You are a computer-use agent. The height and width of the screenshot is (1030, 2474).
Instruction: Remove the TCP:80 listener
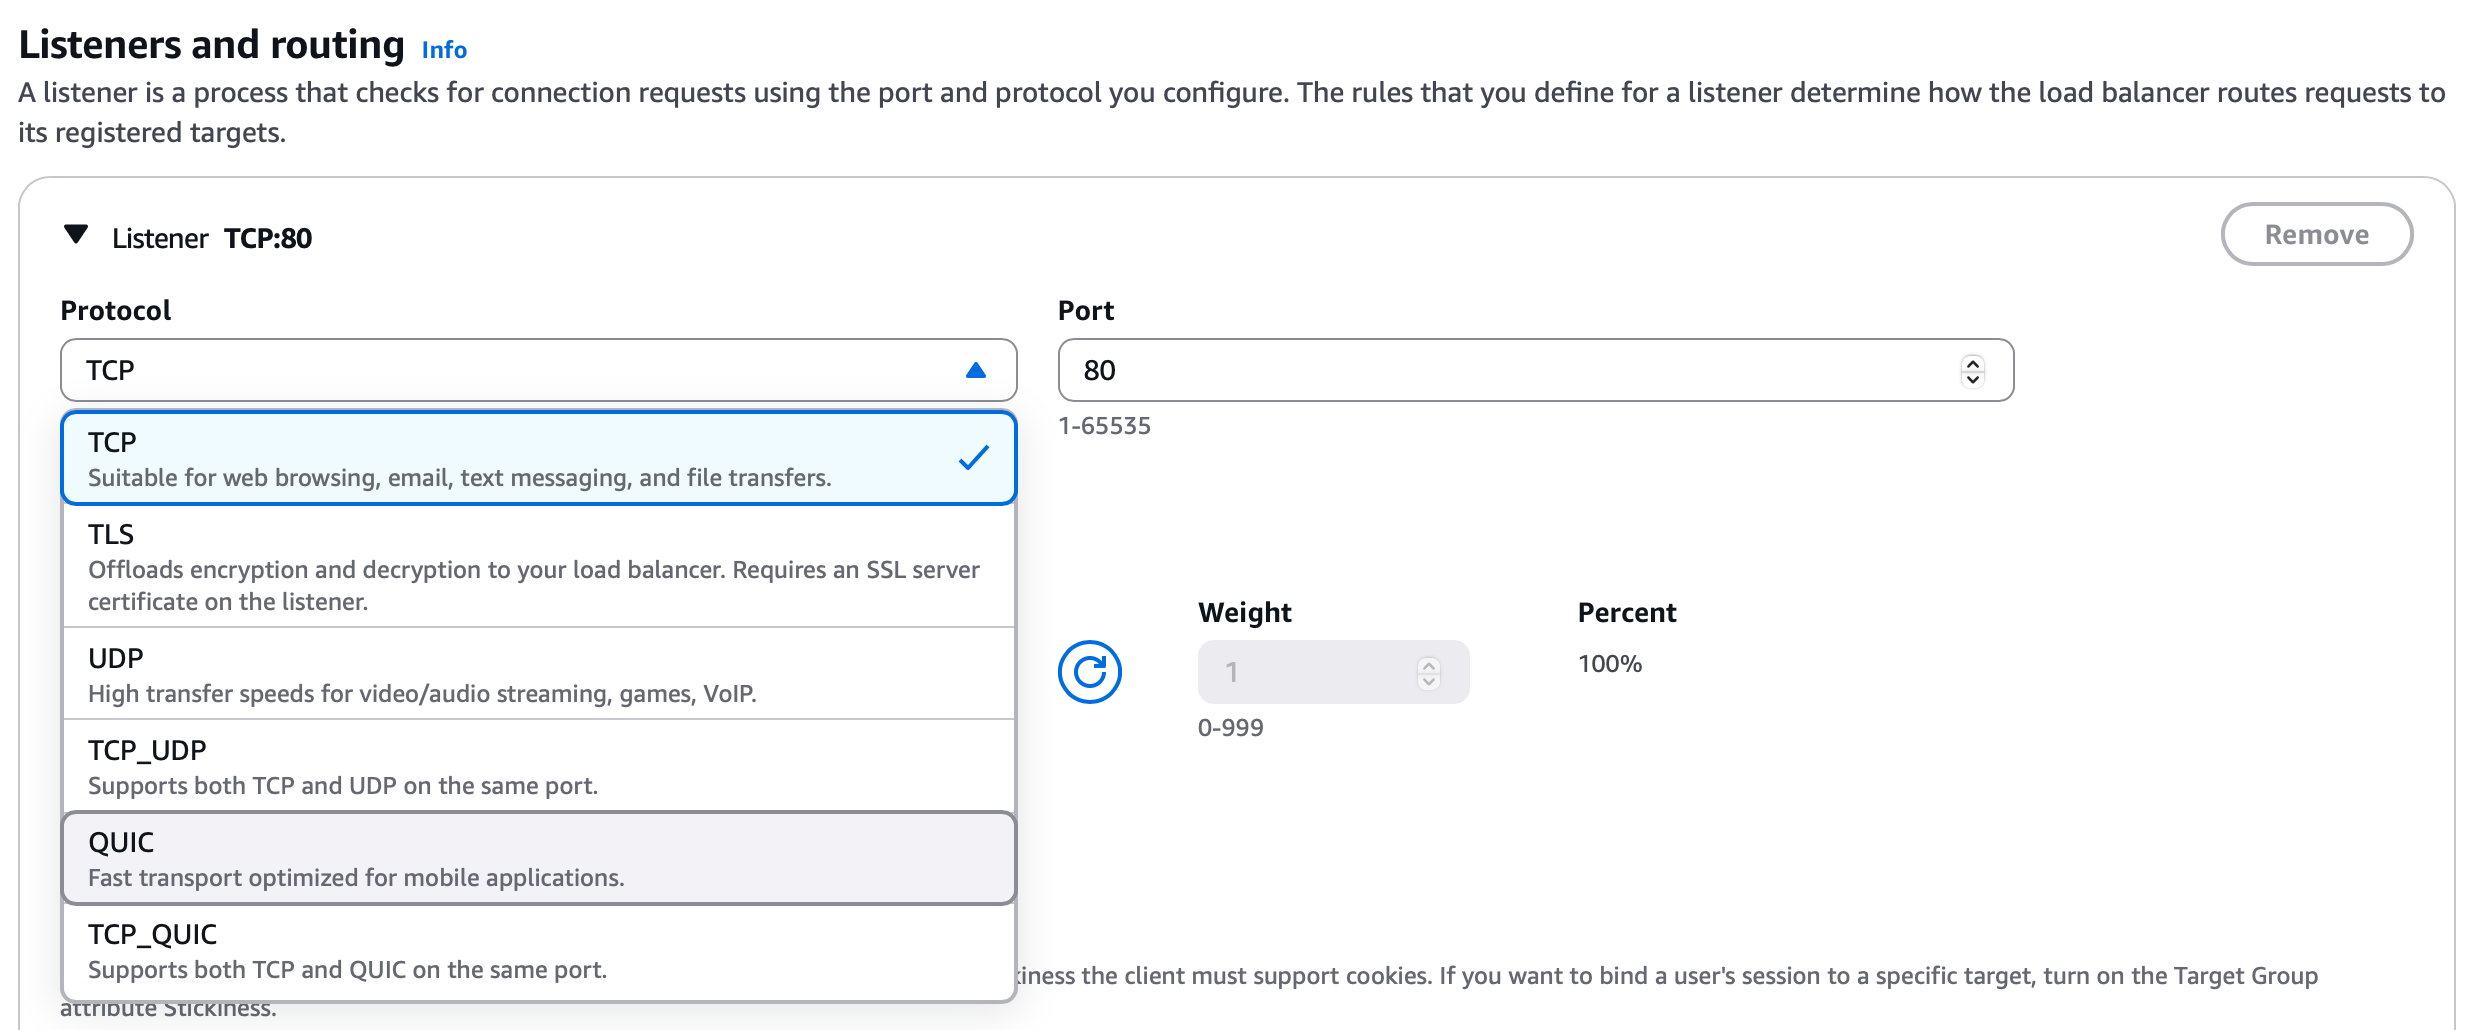[x=2315, y=235]
